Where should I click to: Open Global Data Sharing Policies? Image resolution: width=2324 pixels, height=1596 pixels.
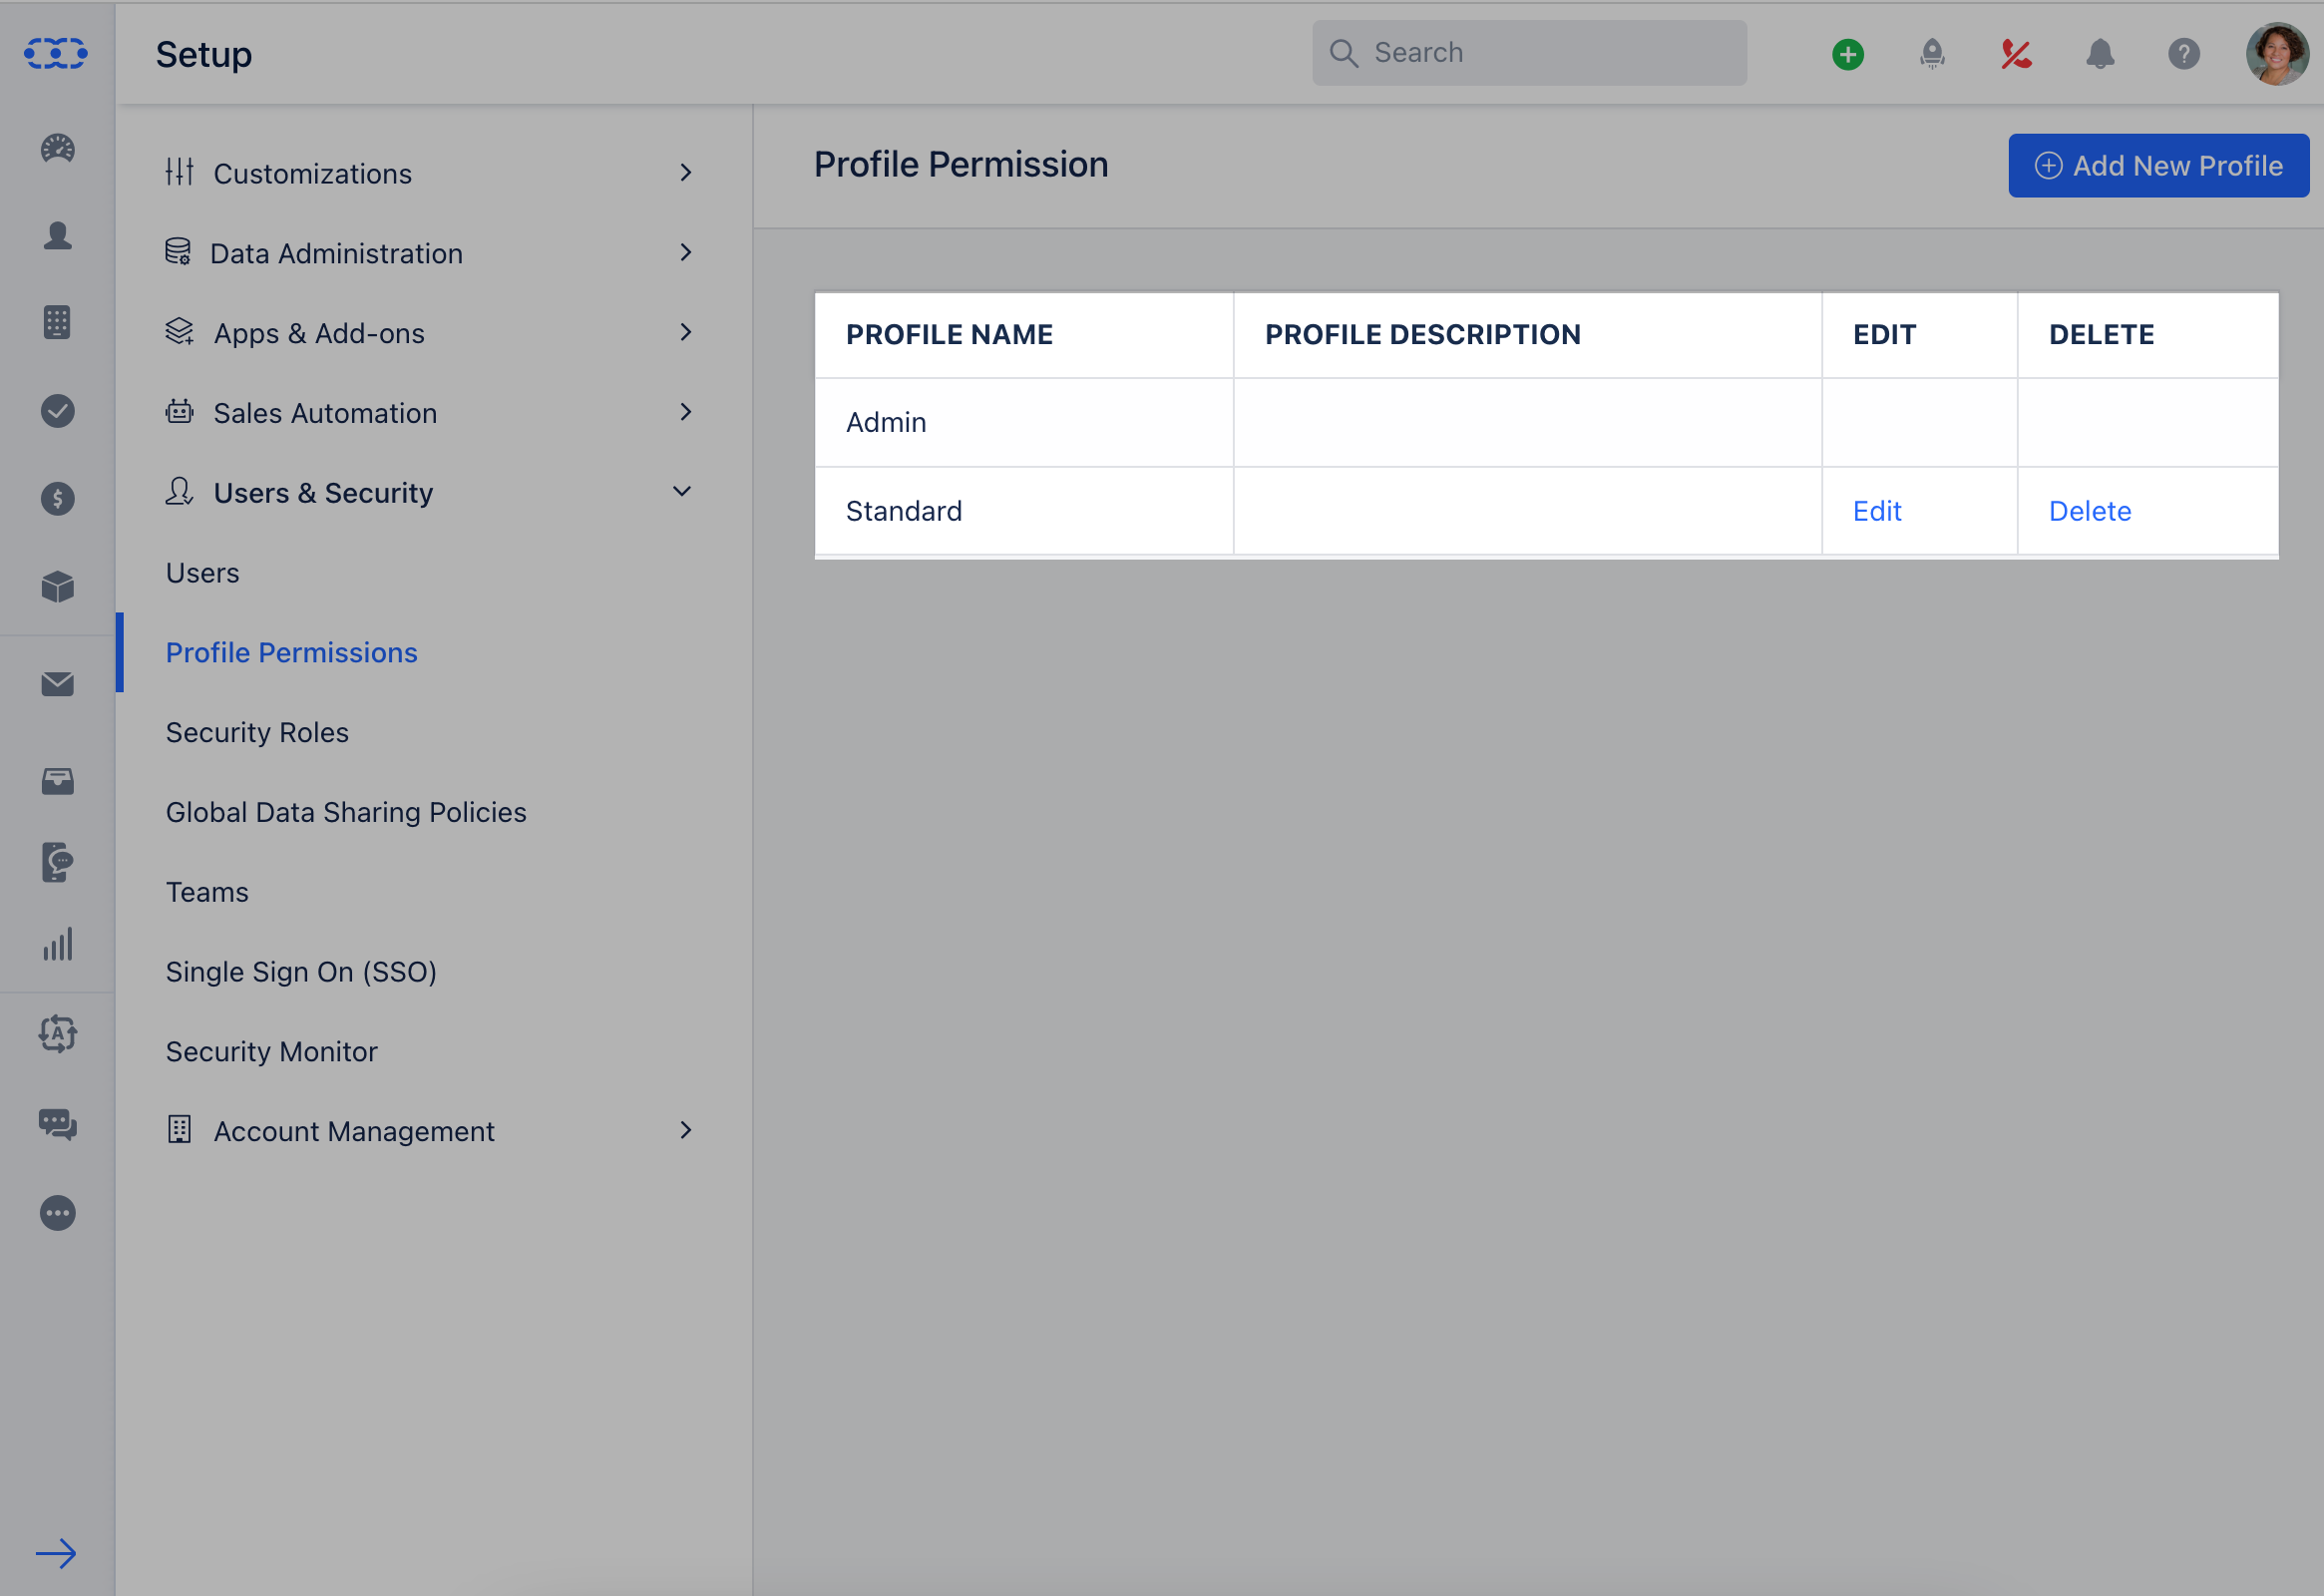tap(346, 812)
